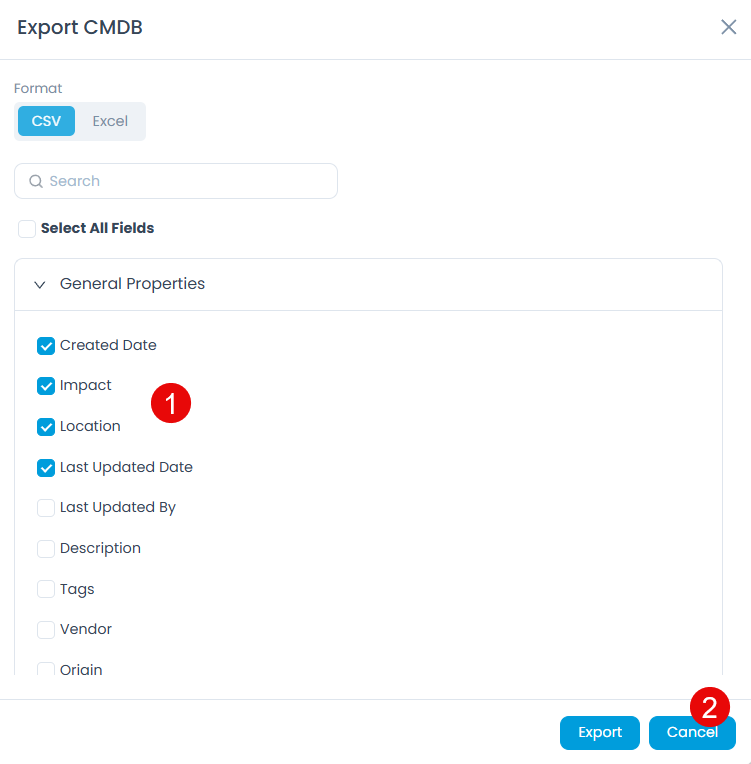Uncheck the Impact field

coord(46,386)
